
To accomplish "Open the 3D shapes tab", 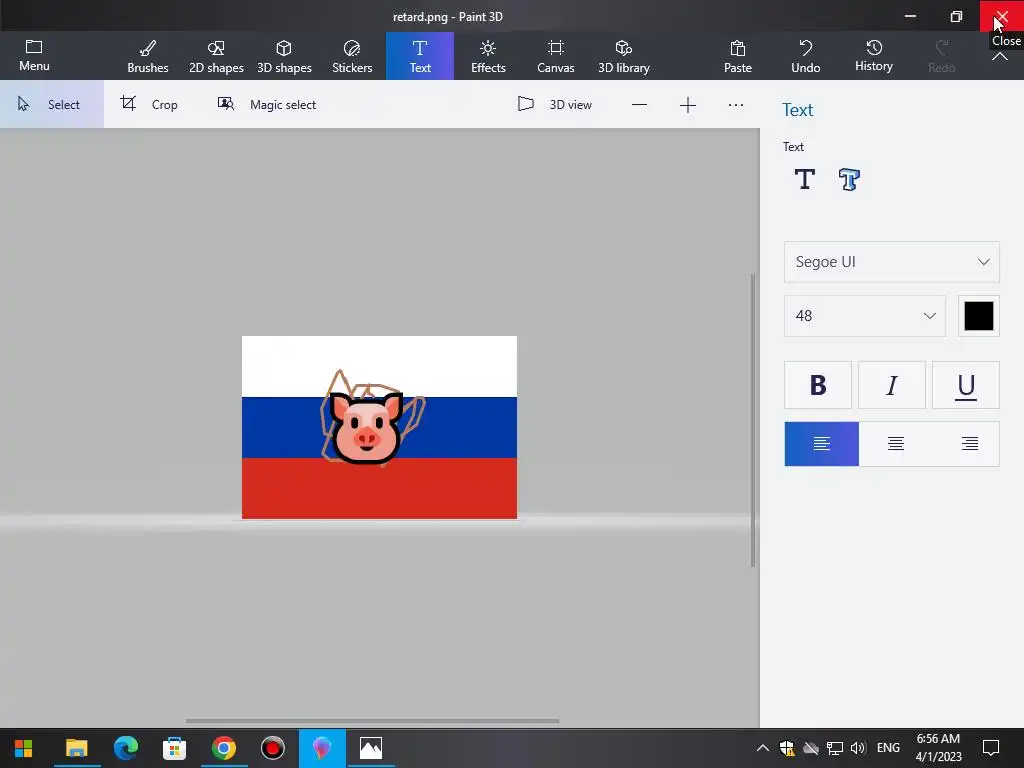I will tap(284, 56).
